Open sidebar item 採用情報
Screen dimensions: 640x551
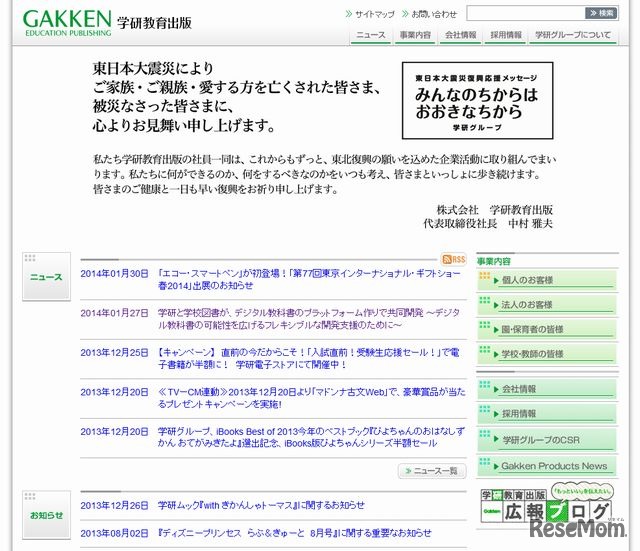pyautogui.click(x=547, y=413)
